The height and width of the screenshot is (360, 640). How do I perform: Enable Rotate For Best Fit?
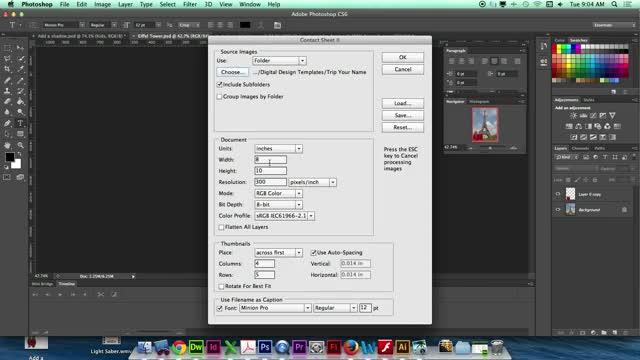pos(221,286)
